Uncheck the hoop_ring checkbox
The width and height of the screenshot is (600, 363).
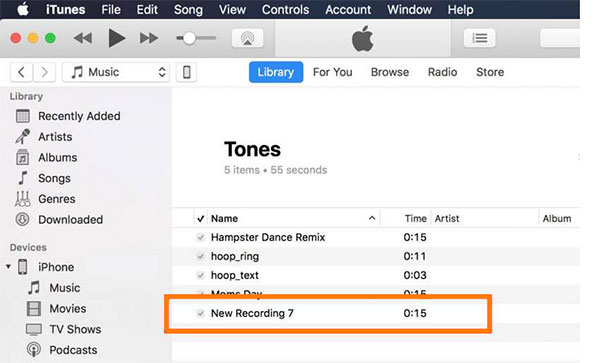tap(201, 256)
